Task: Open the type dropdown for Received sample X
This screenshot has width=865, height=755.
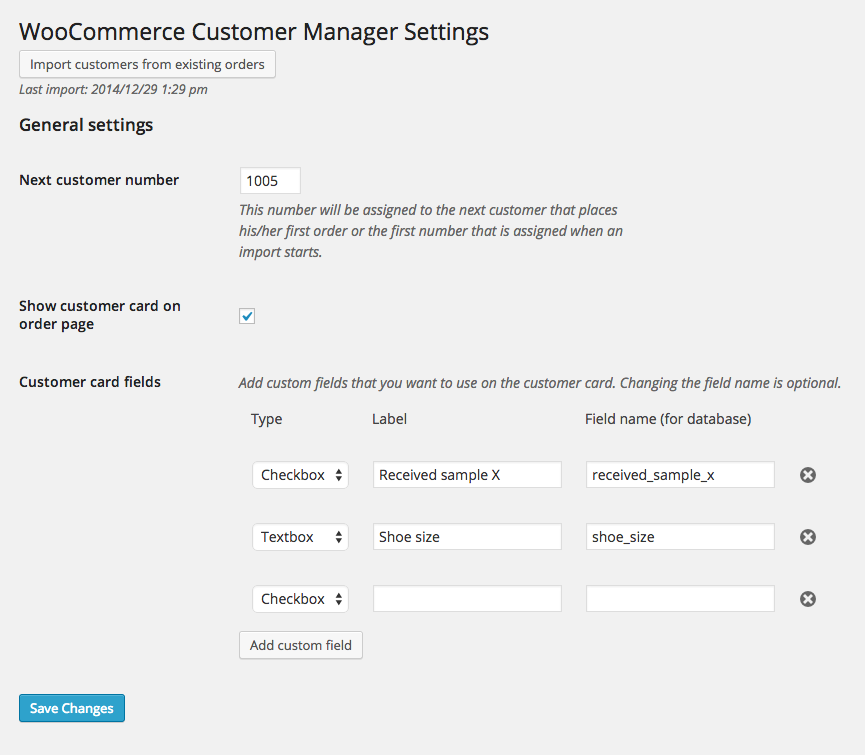Action: pos(300,474)
